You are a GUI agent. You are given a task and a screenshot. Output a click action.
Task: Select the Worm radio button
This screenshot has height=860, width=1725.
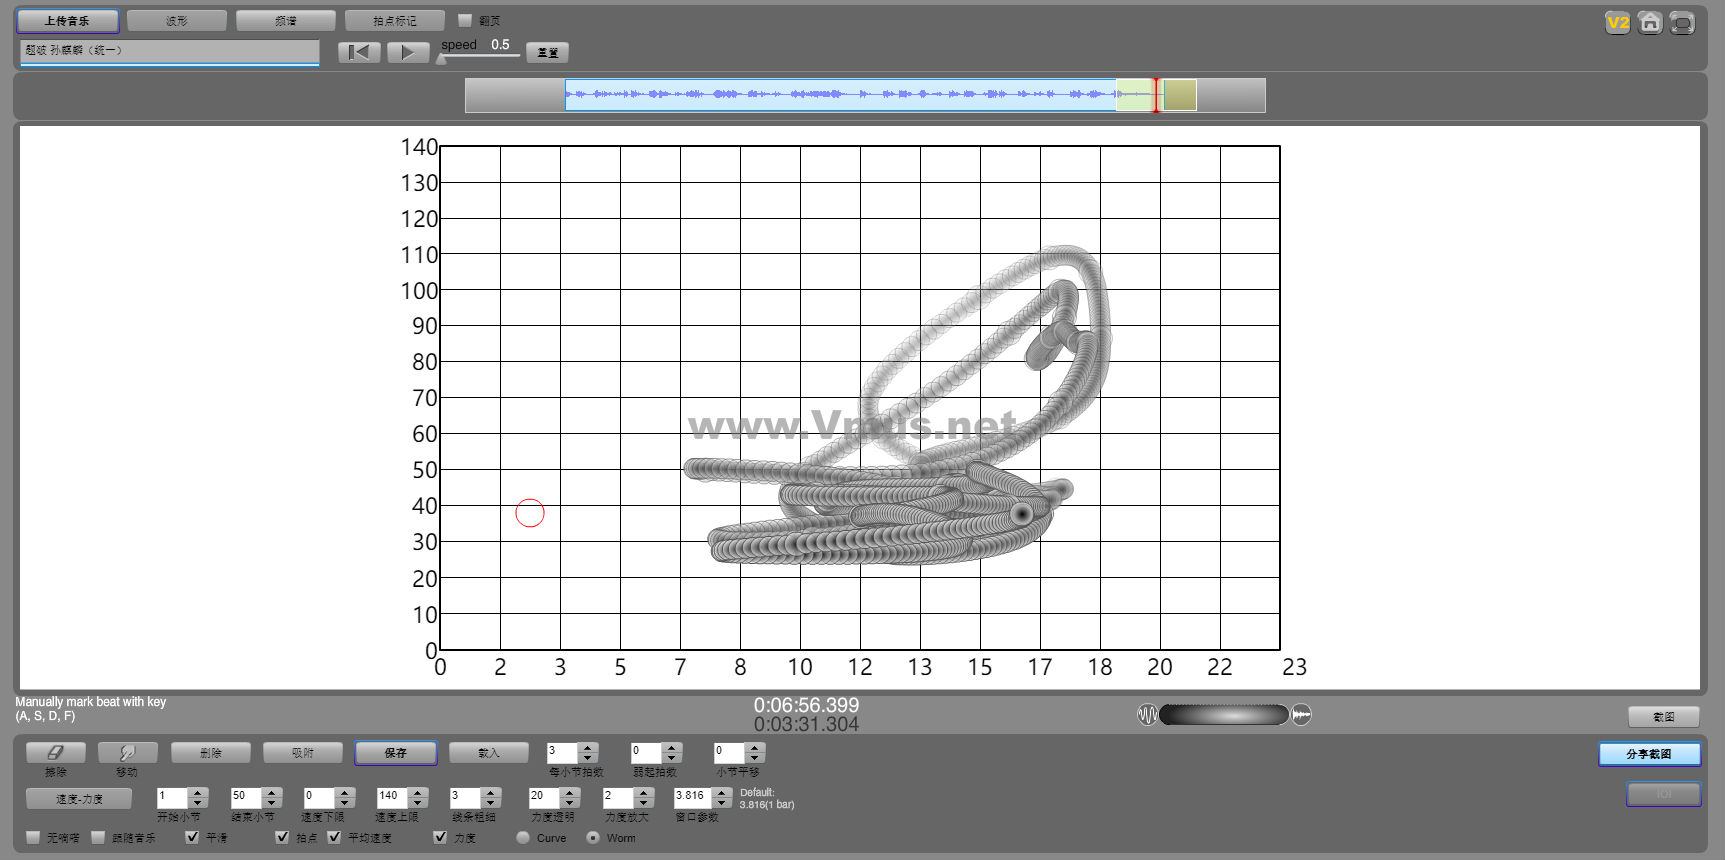(593, 837)
